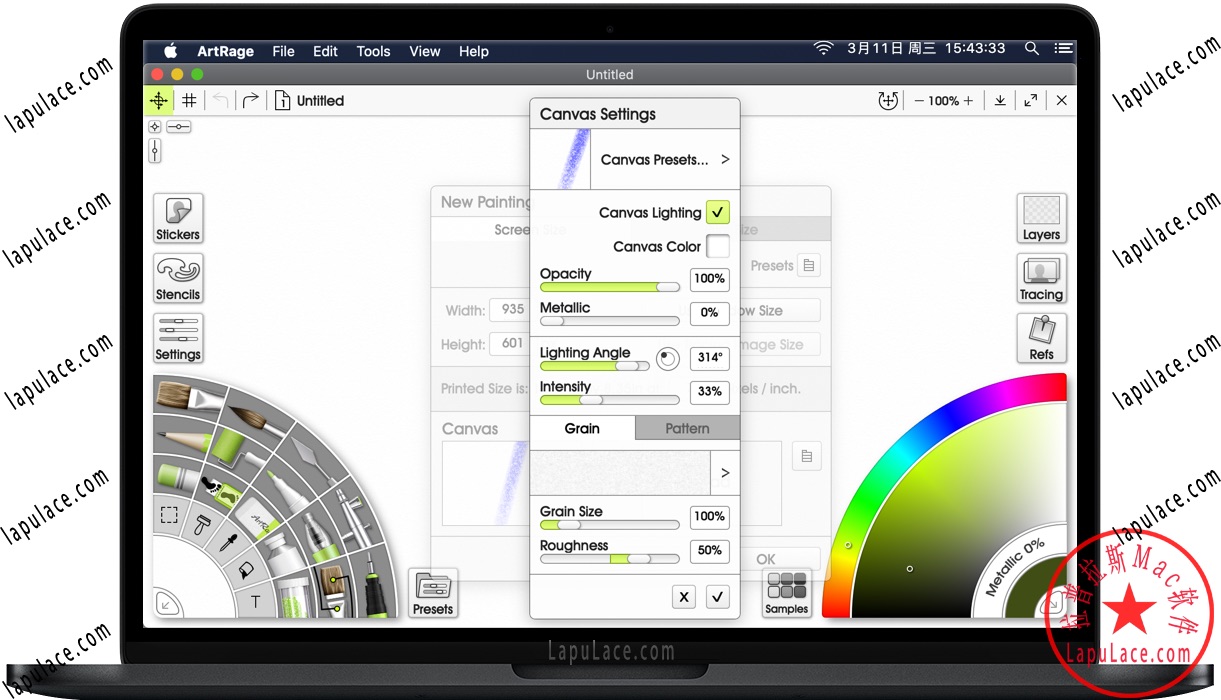Open the Refs panel
Screen dimensions: 1221x700
[1041, 338]
